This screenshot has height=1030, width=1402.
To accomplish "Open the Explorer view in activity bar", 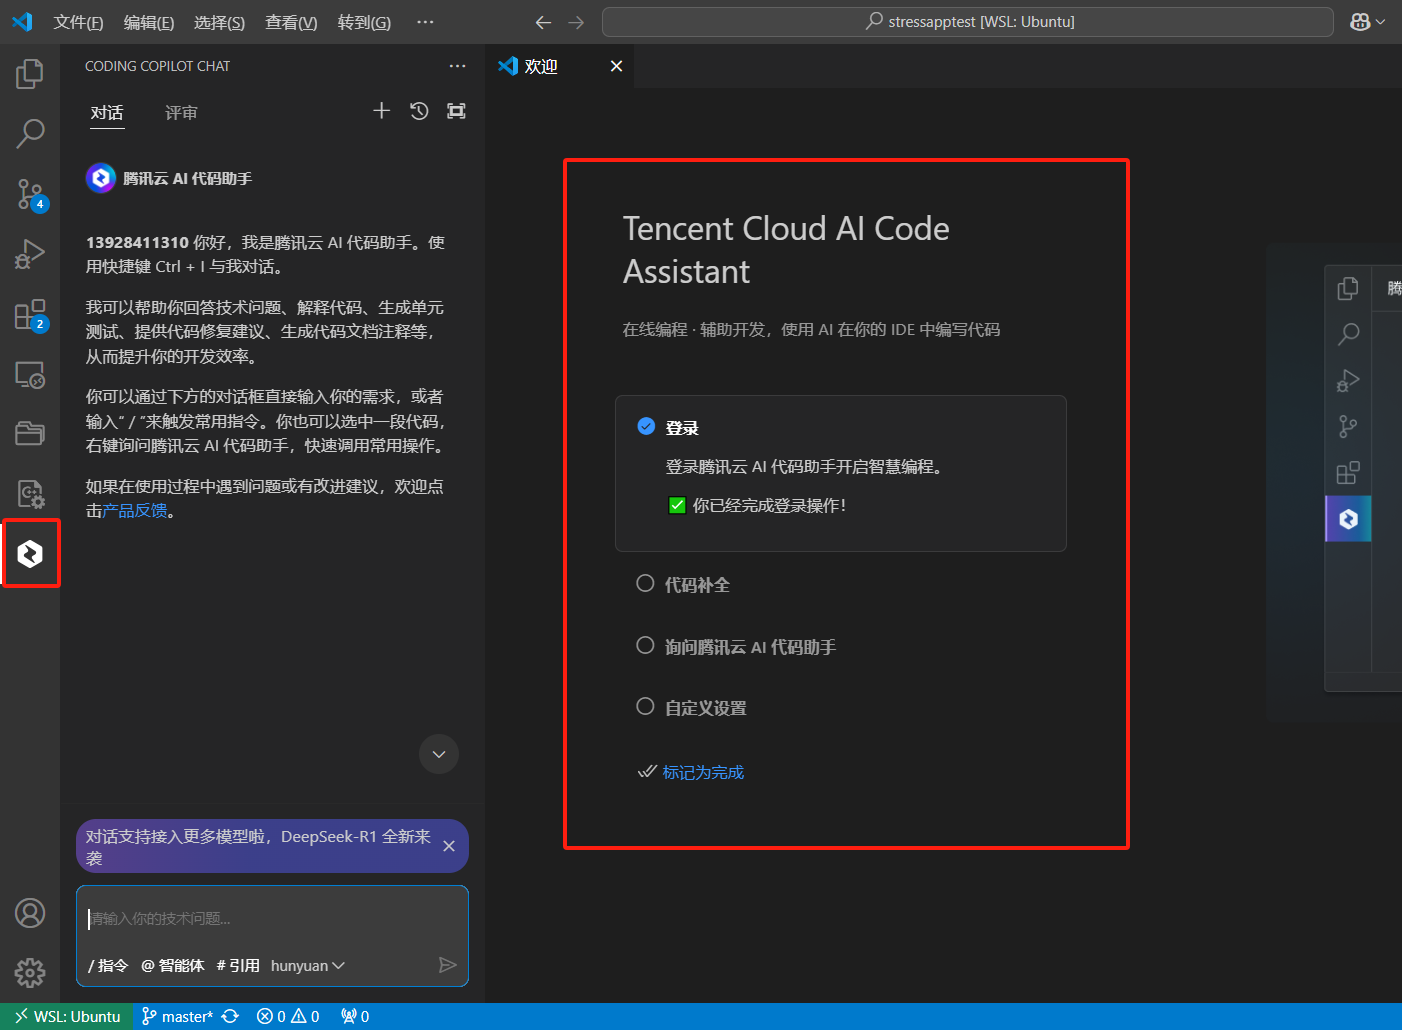I will point(30,73).
